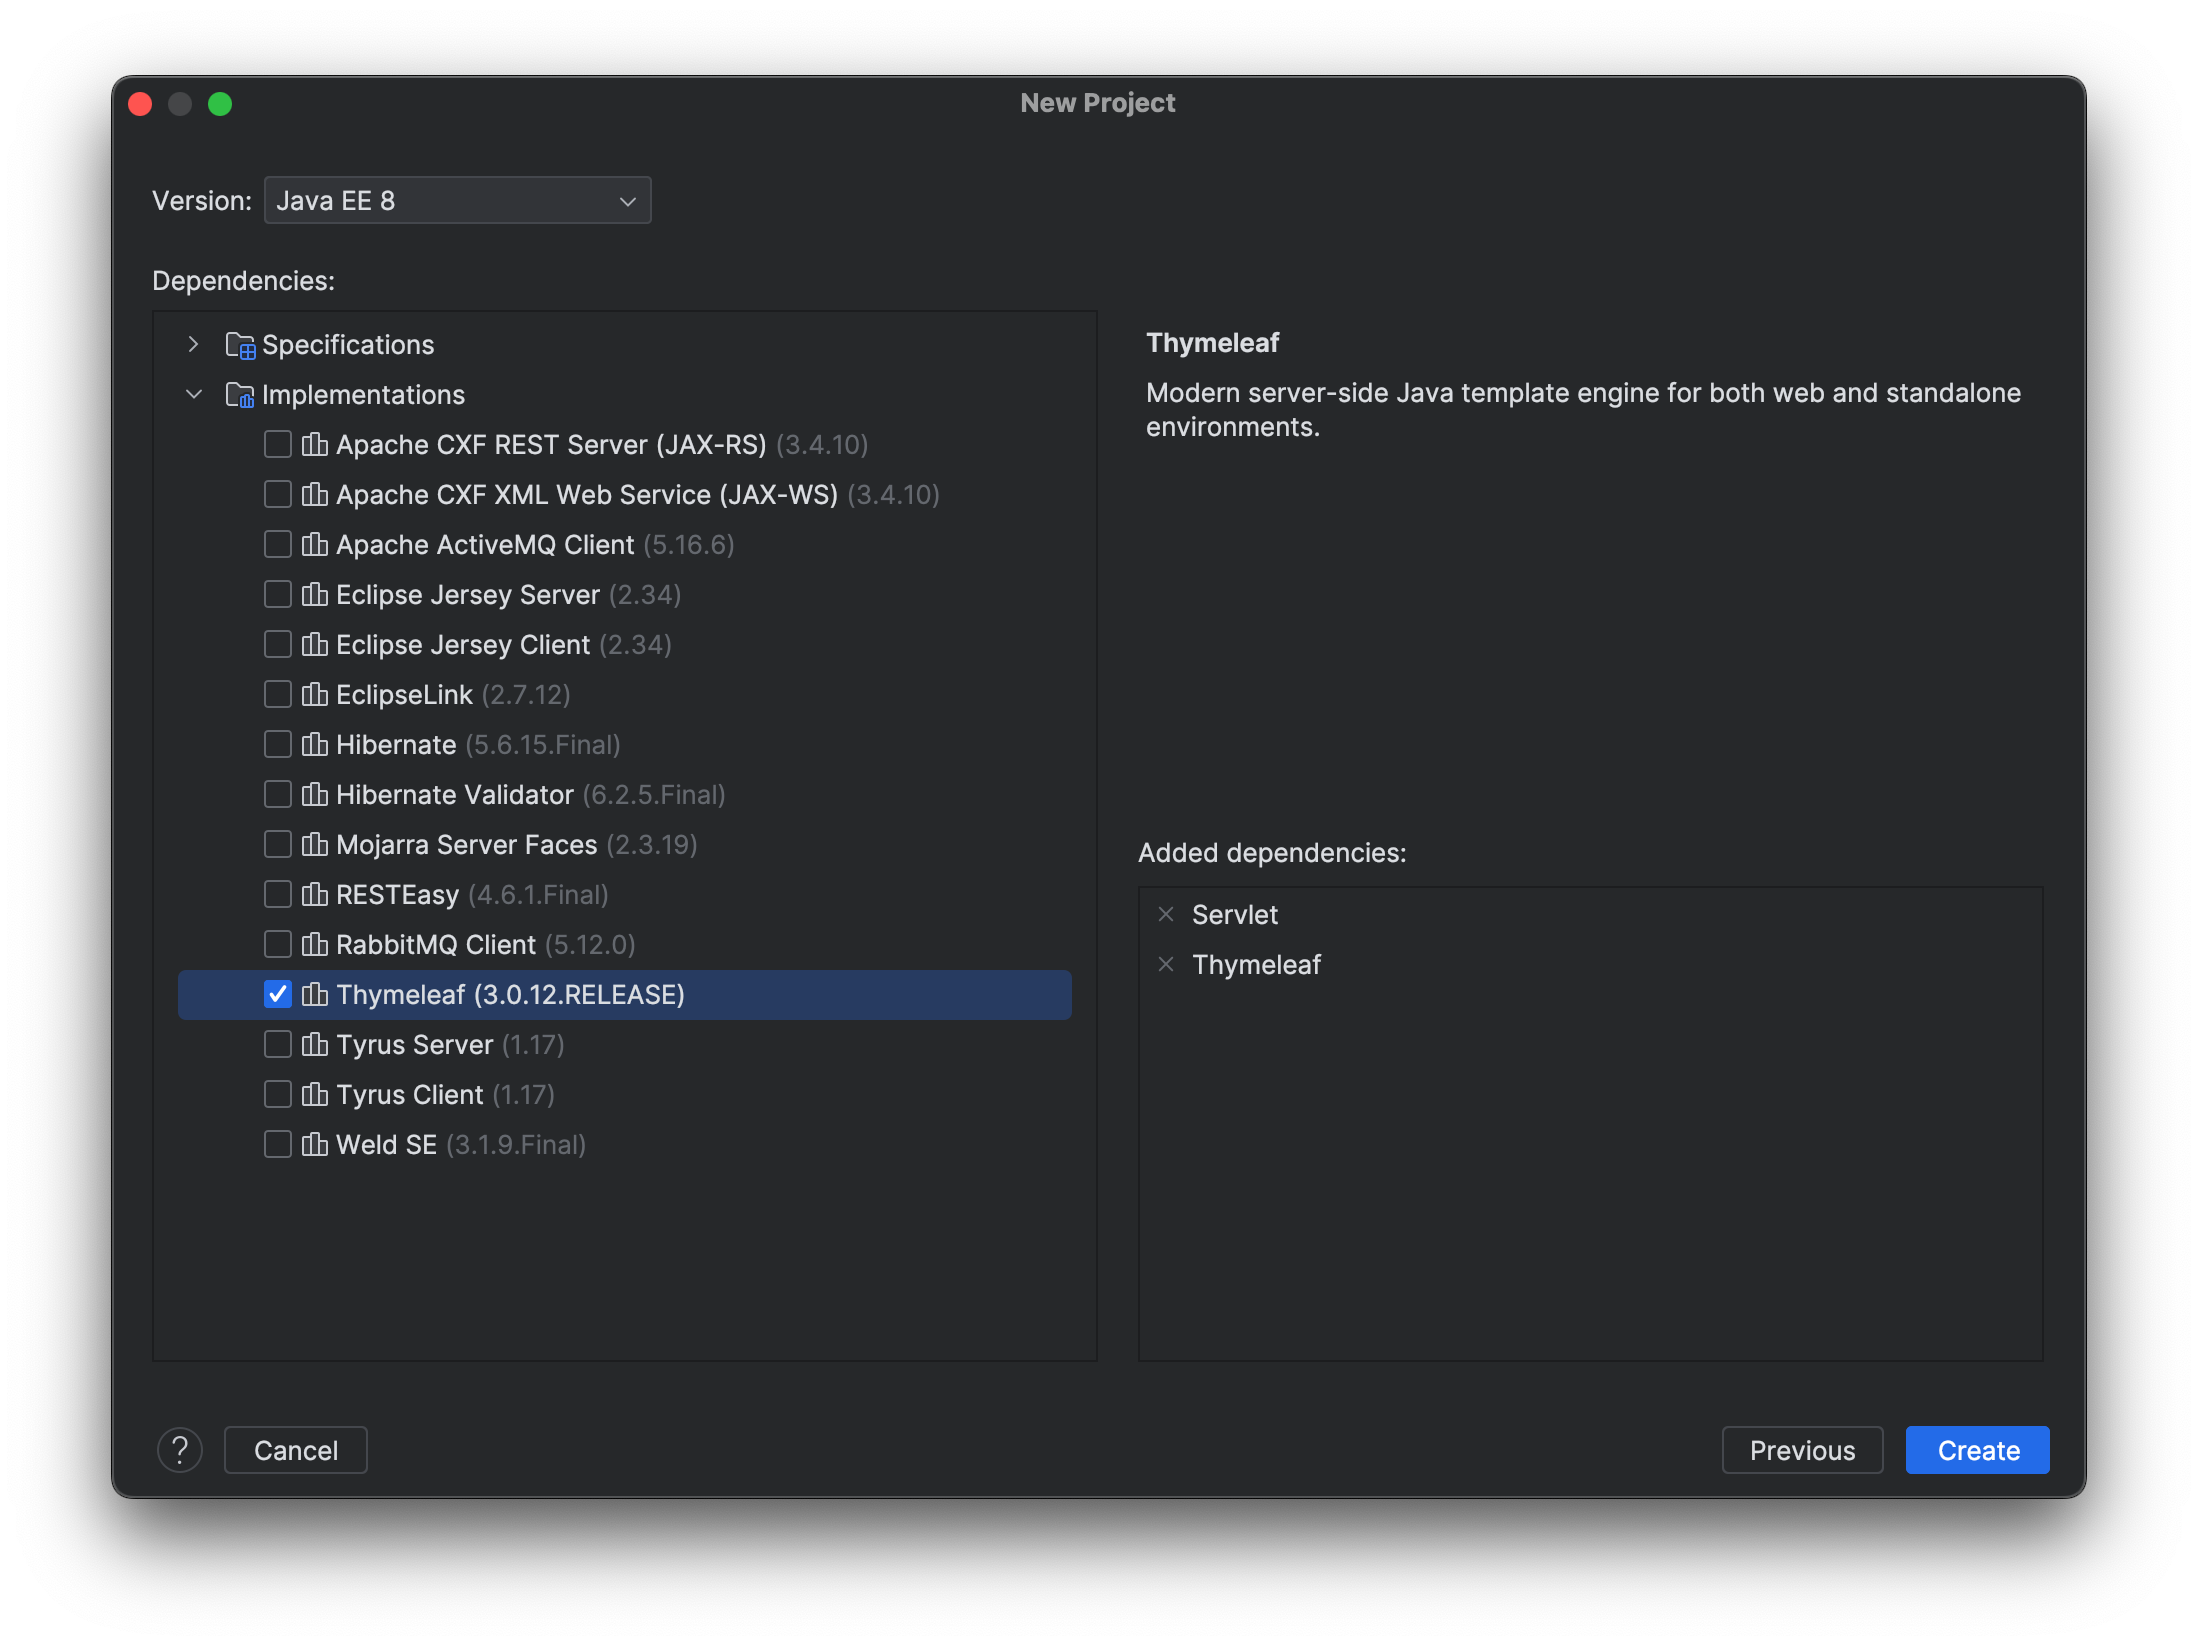The image size is (2198, 1646).
Task: Remove Thymeleaf from added dependencies
Action: click(1166, 964)
